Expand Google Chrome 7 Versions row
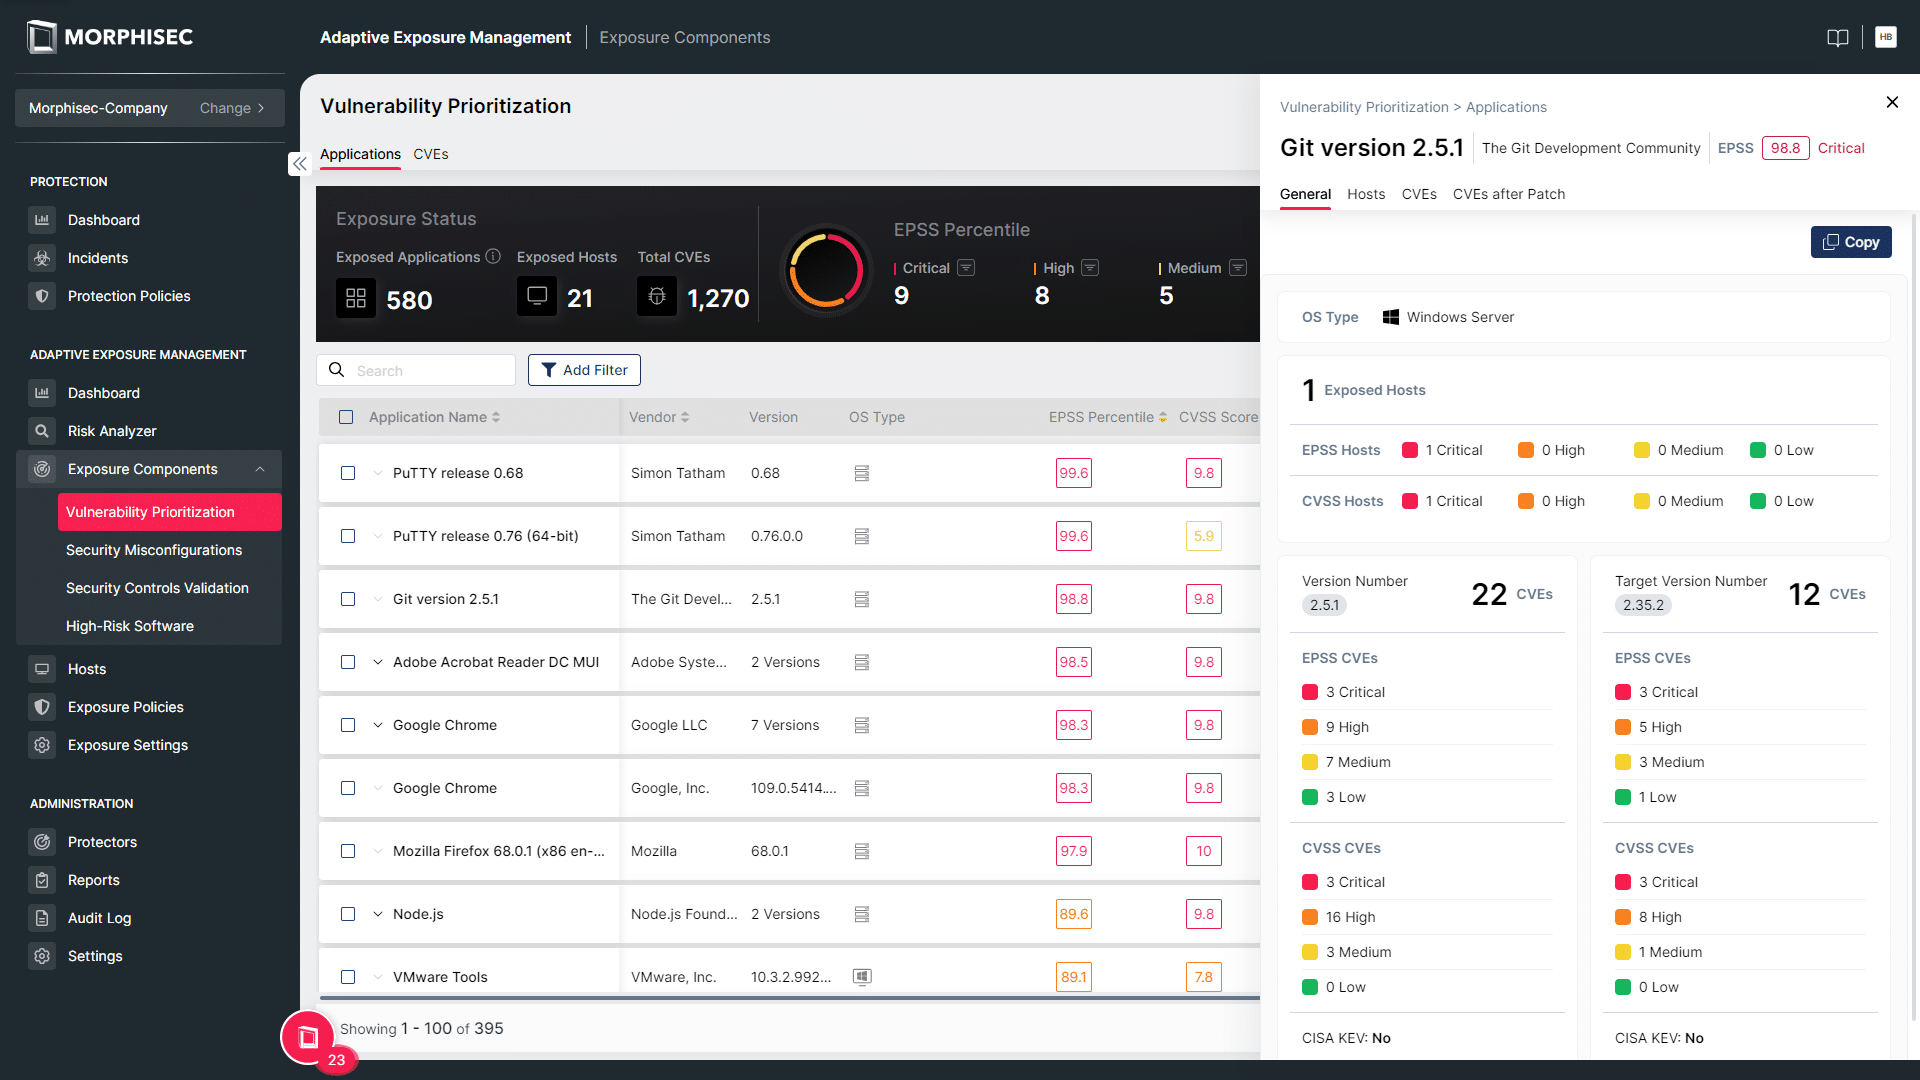The image size is (1920, 1080). [x=378, y=725]
